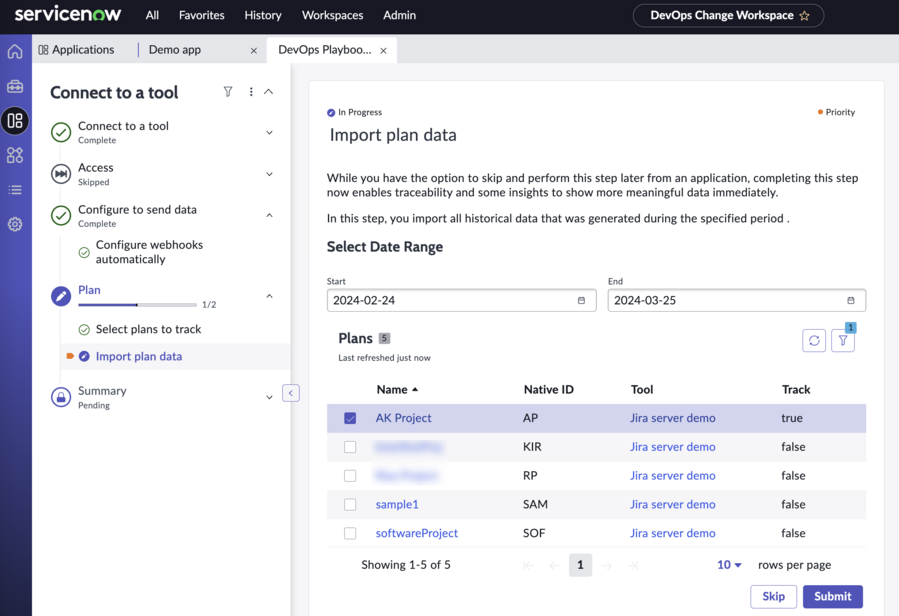Open the briefcase toolbox sidebar icon
The image size is (899, 616).
click(15, 87)
